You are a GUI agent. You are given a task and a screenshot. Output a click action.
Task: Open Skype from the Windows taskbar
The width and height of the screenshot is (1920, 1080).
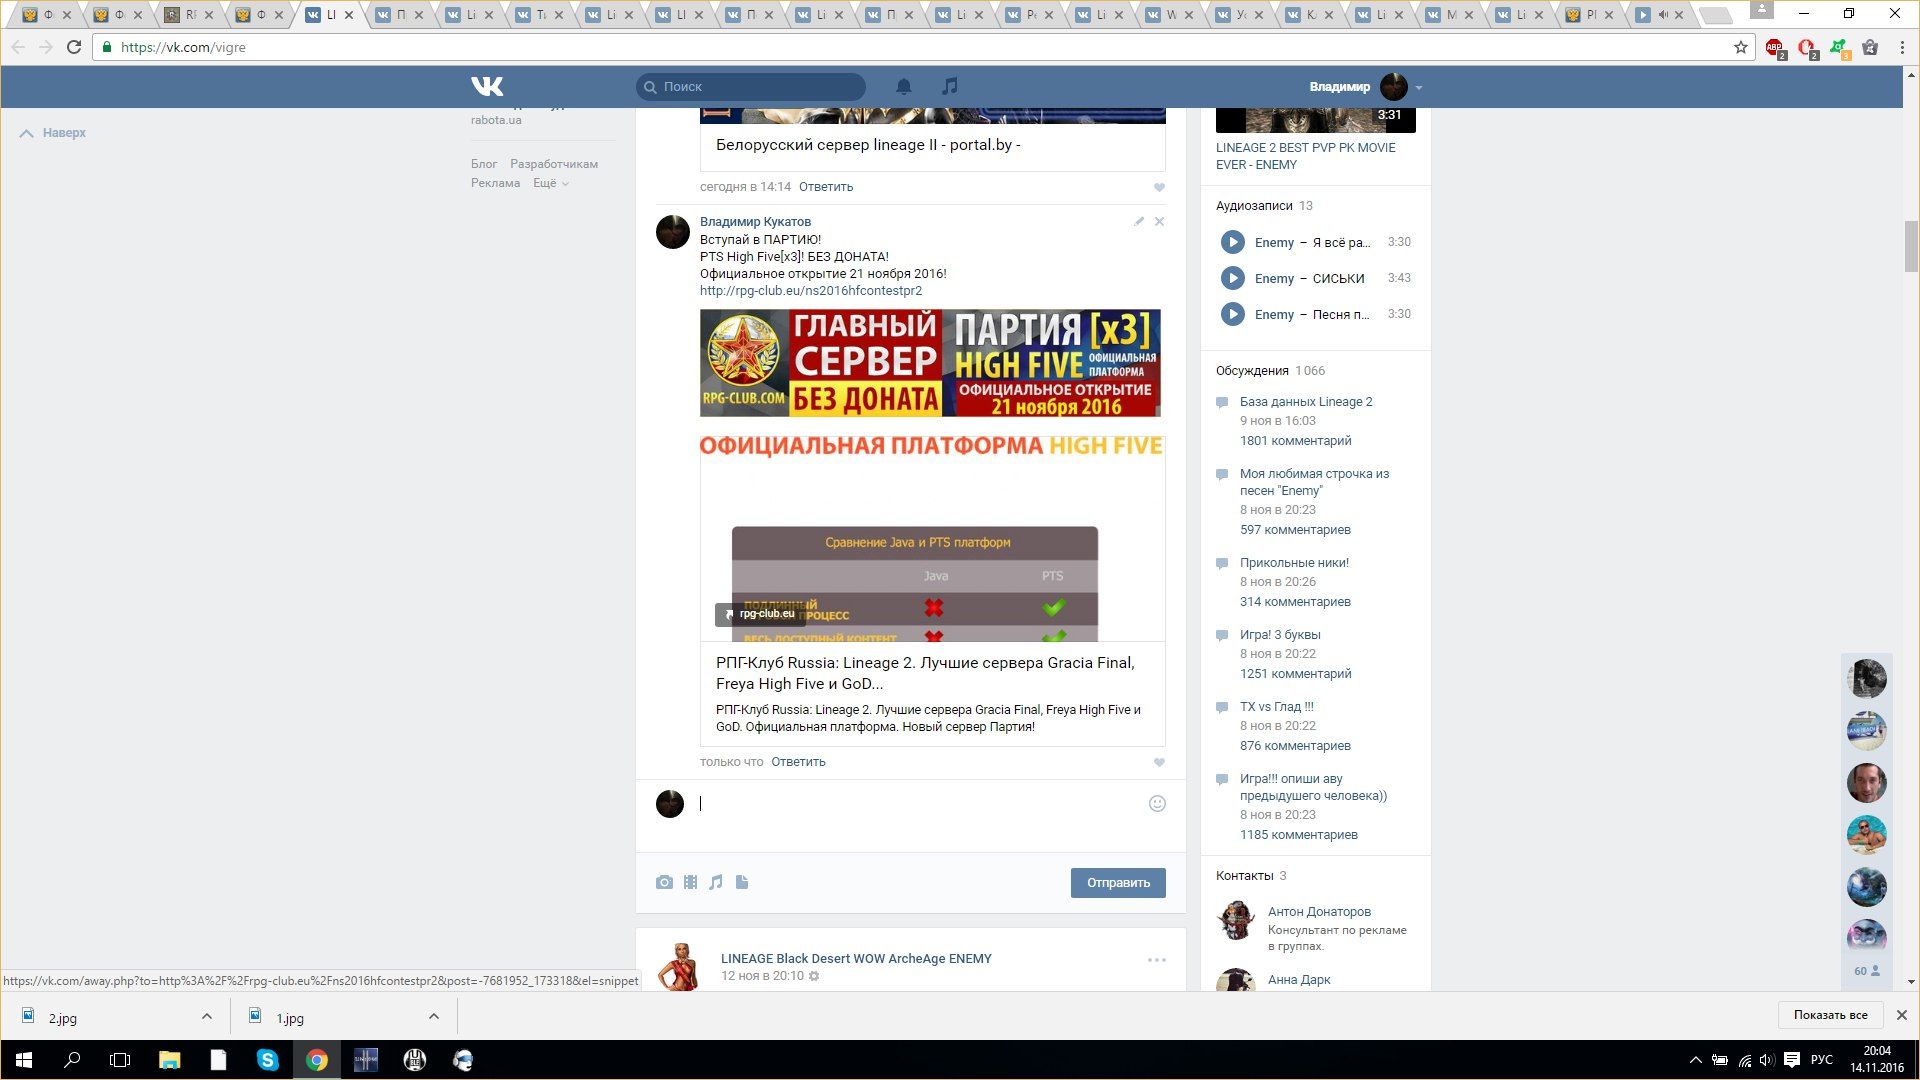point(267,1060)
